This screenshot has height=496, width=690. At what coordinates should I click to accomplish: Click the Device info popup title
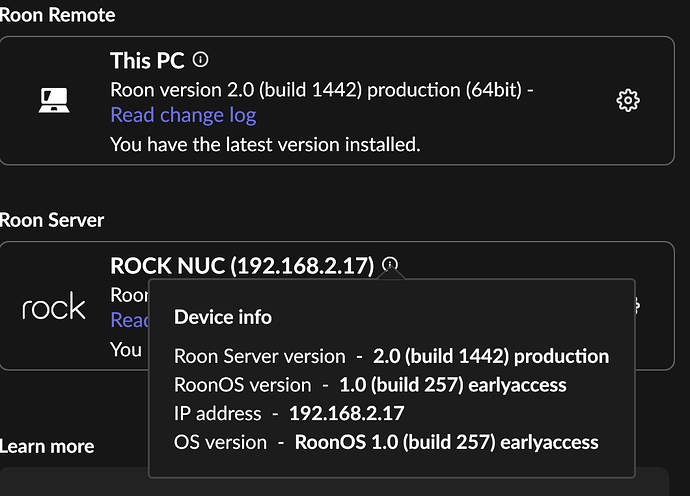tap(223, 317)
